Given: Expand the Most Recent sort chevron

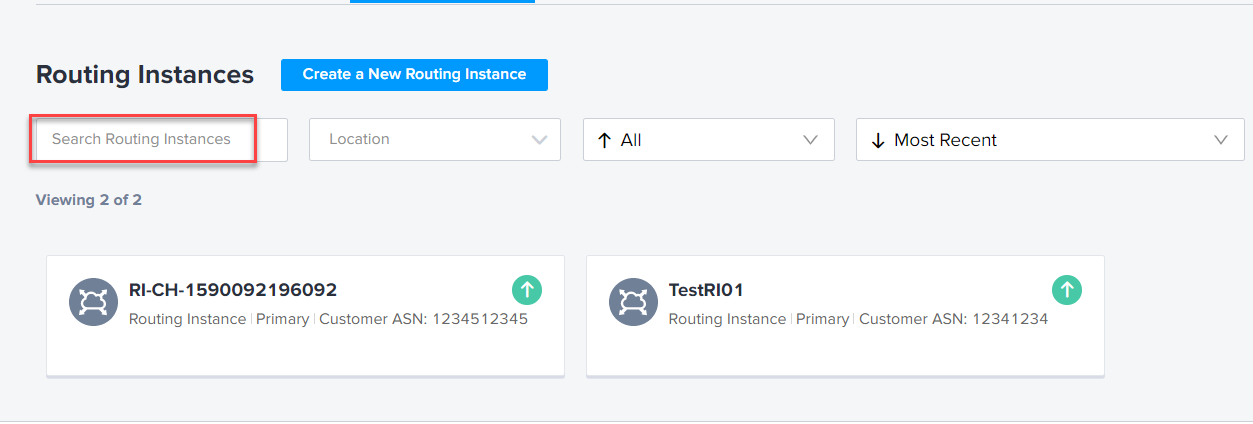Looking at the screenshot, I should pos(1221,140).
